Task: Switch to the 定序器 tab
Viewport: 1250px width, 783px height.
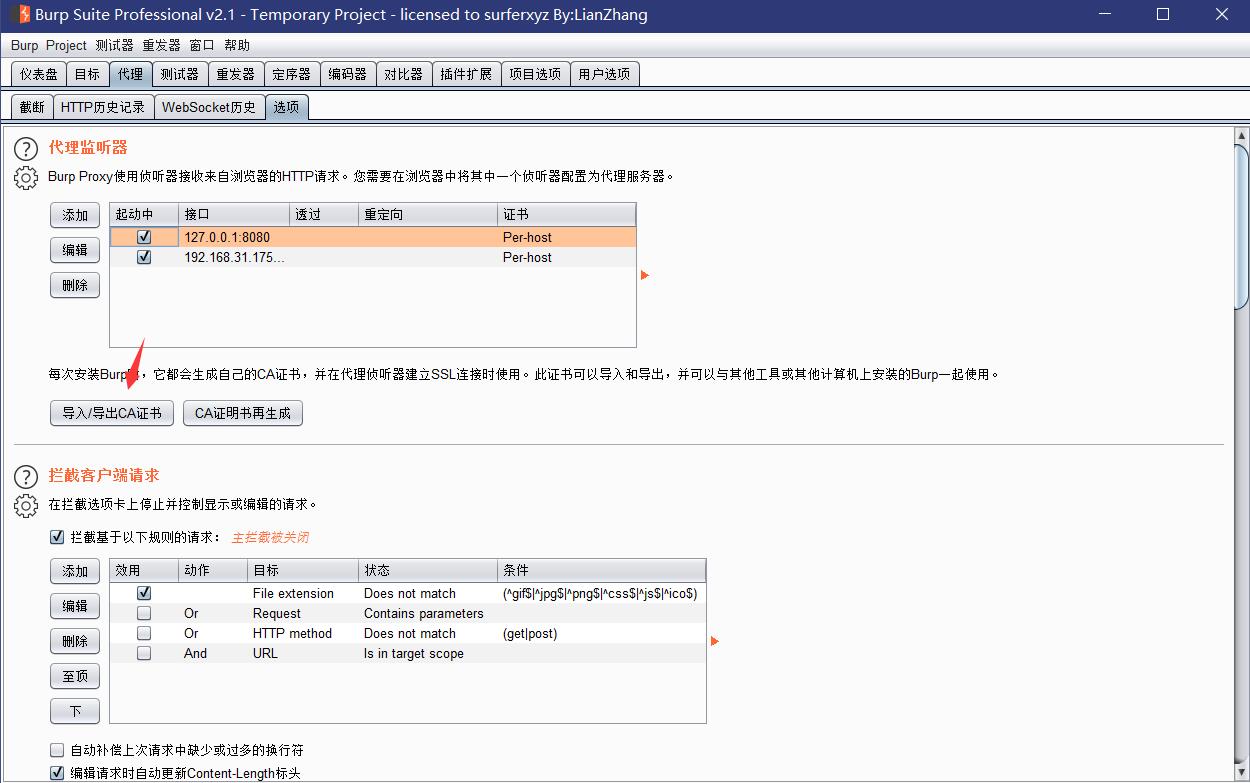Action: pos(291,74)
